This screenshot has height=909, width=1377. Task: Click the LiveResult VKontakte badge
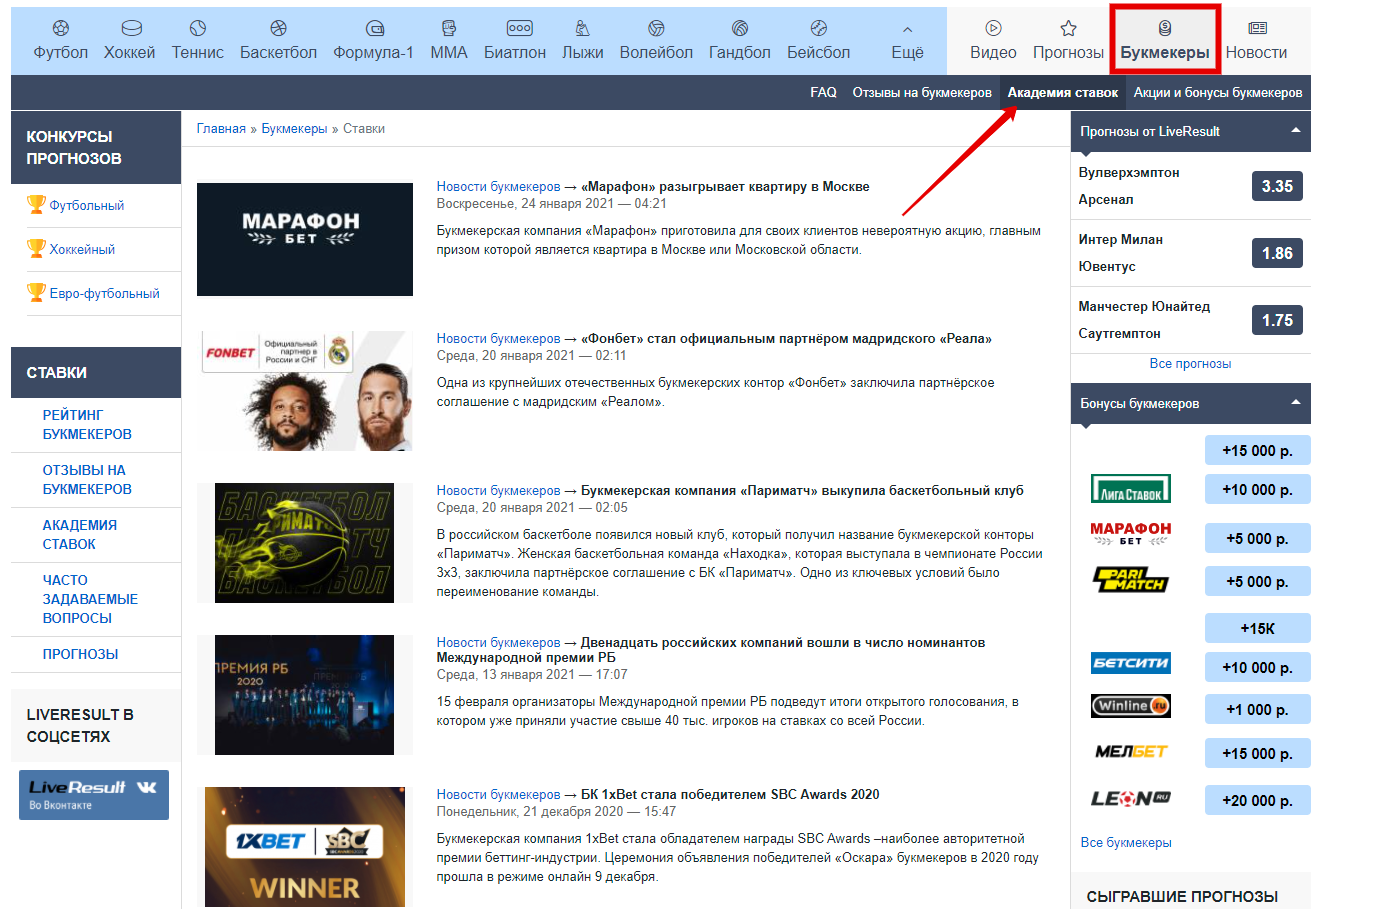94,795
